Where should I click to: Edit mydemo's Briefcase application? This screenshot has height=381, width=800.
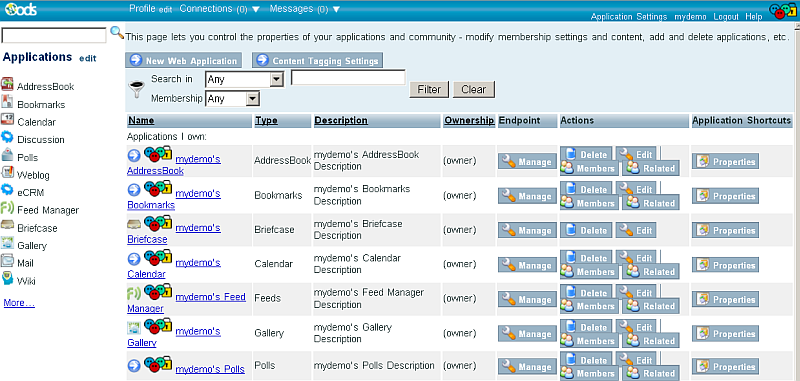point(636,231)
